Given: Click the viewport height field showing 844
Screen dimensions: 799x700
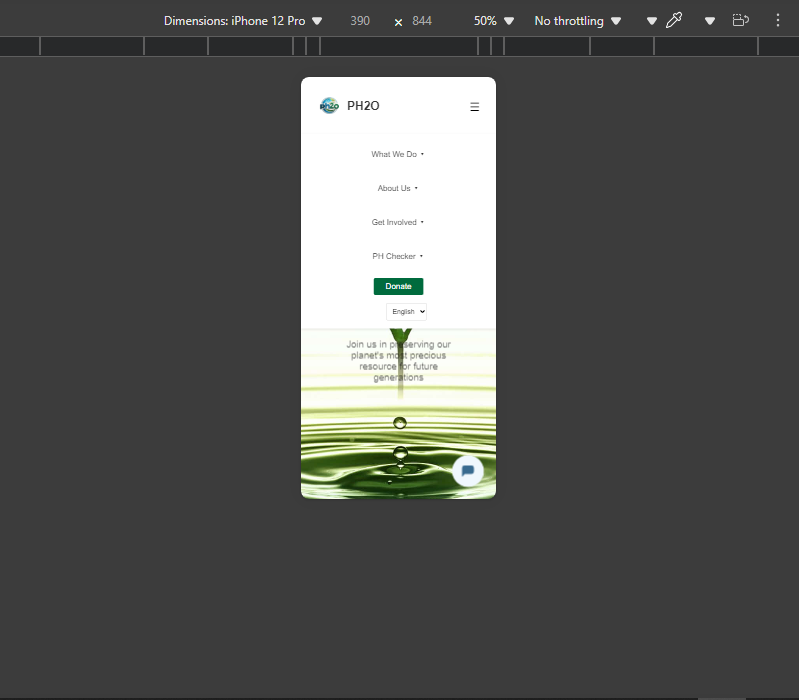Looking at the screenshot, I should click(x=422, y=20).
